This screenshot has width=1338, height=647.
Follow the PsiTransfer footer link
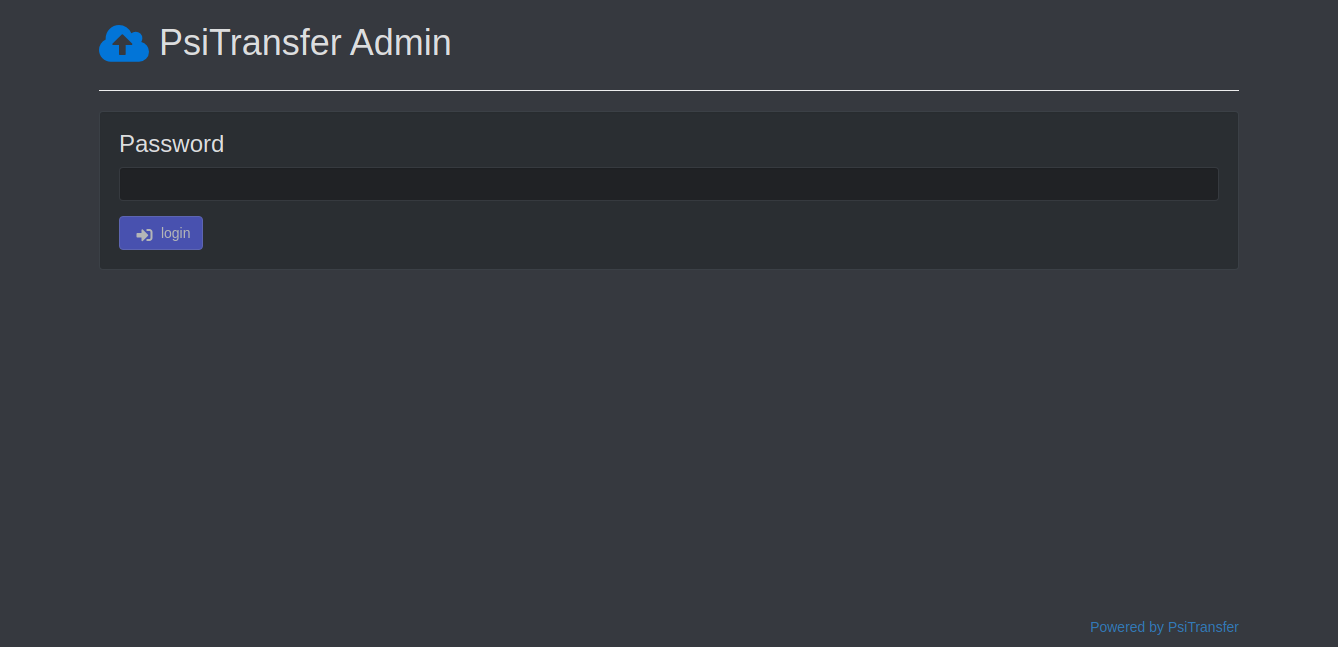click(x=1203, y=627)
